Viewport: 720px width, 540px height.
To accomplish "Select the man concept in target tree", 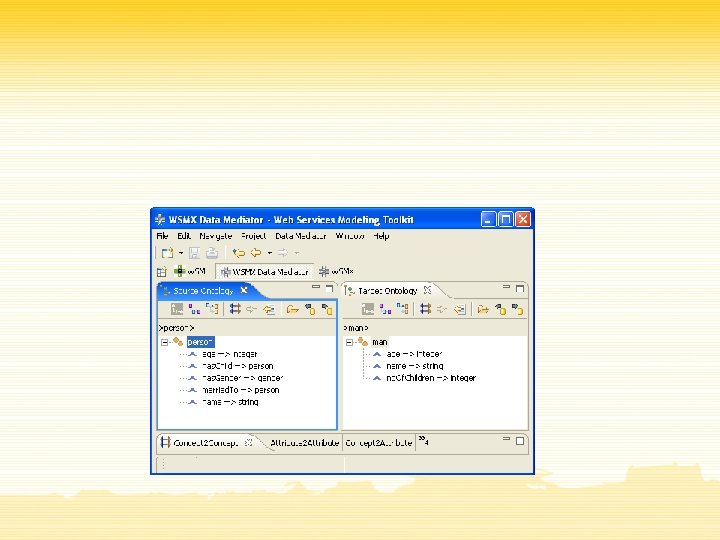I will pyautogui.click(x=379, y=342).
